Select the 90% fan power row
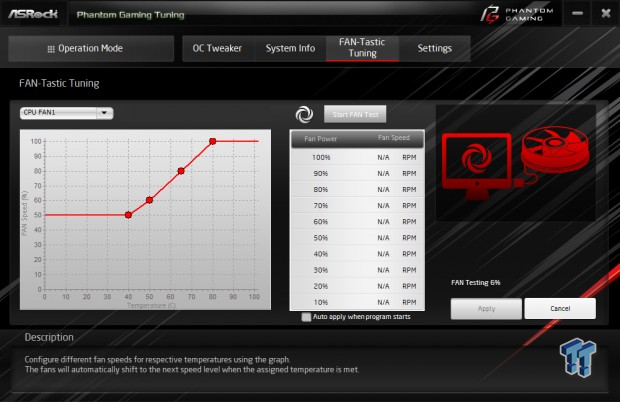 [x=357, y=174]
